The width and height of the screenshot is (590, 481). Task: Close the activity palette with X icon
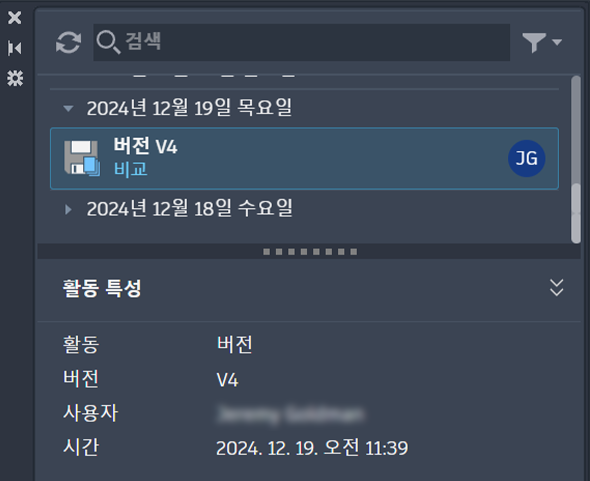click(x=15, y=18)
